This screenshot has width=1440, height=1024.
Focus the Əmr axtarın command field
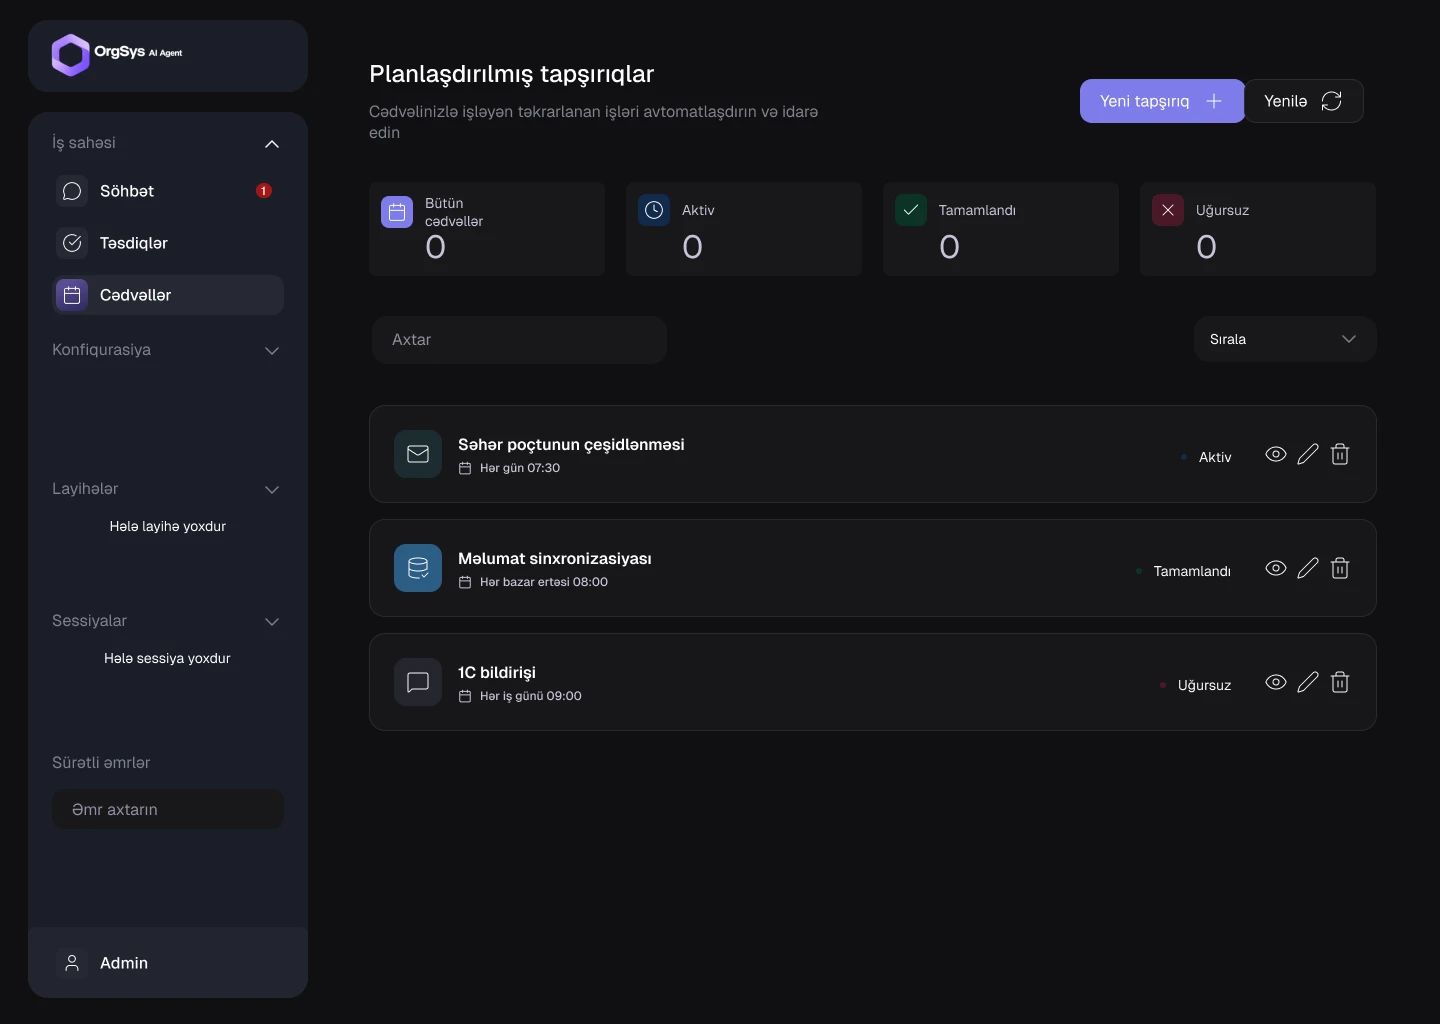click(168, 809)
